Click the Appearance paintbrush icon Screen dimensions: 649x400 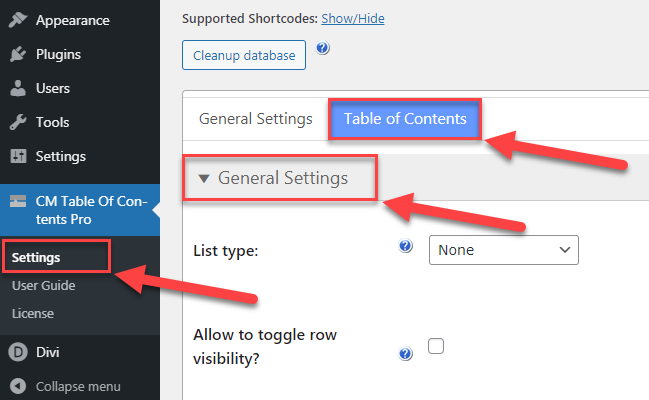tap(17, 20)
